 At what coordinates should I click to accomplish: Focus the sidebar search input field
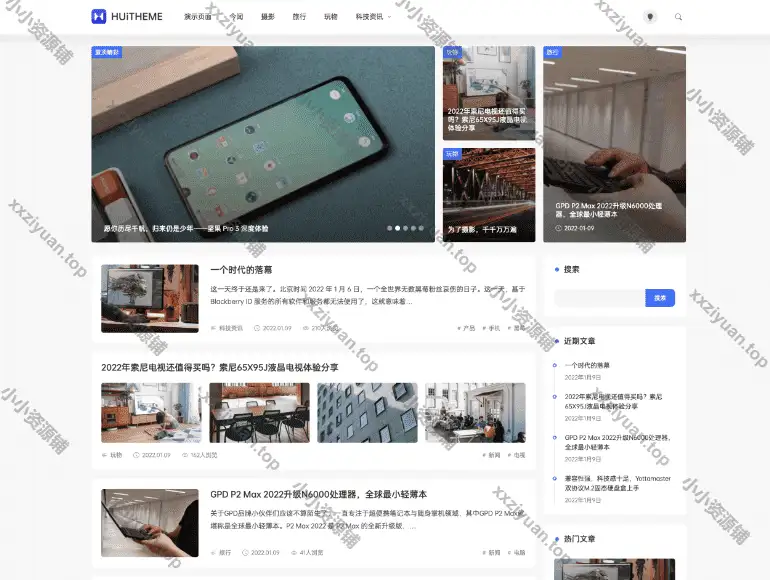click(x=599, y=298)
